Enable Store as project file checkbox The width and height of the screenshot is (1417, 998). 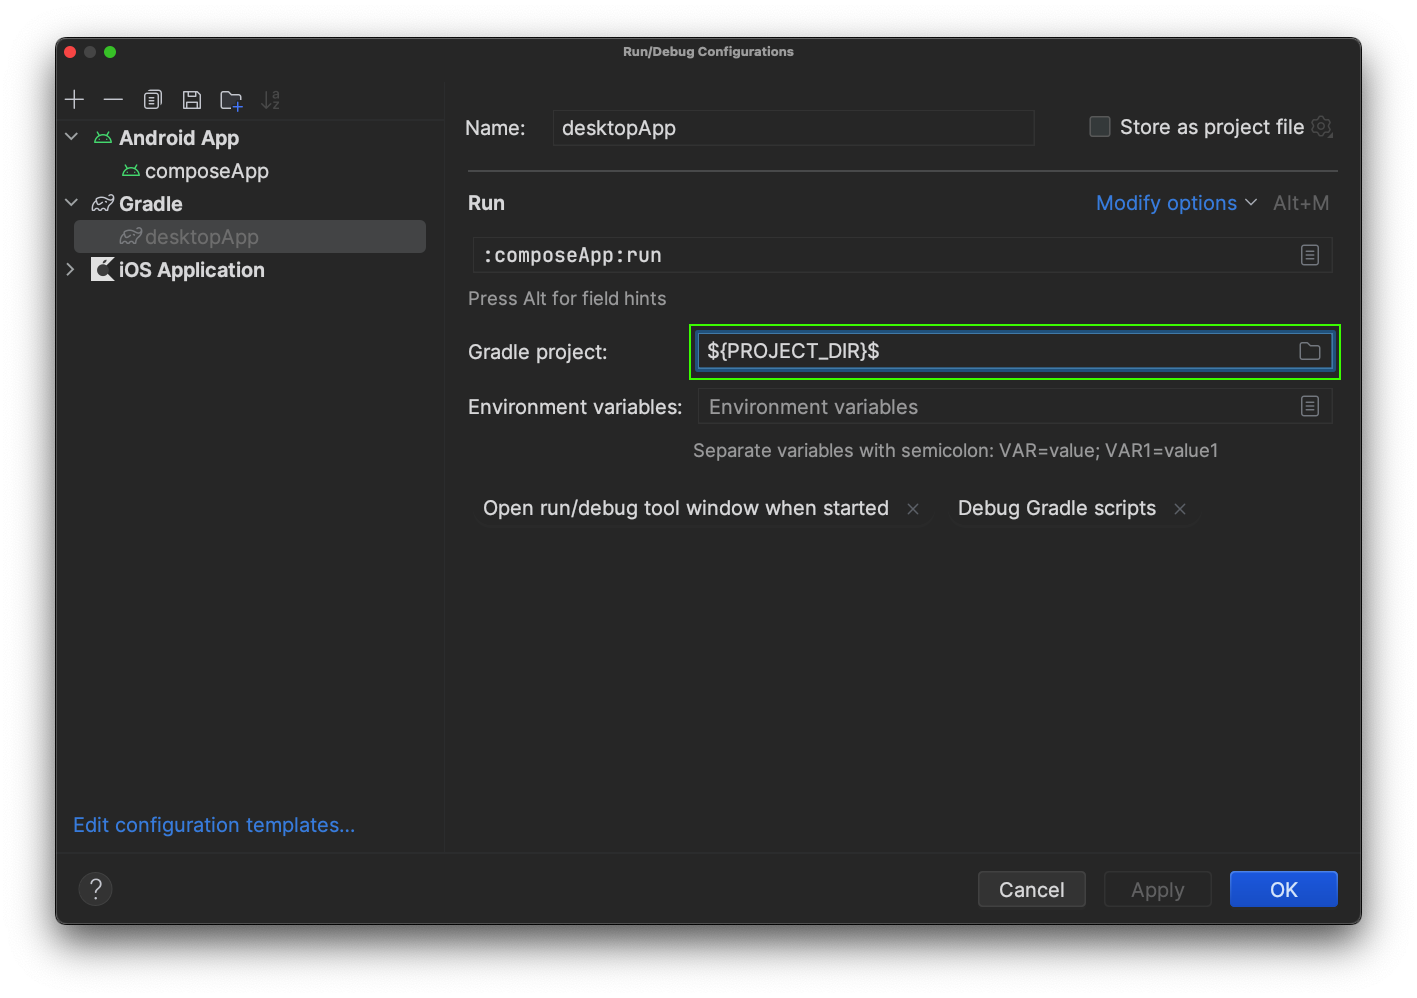(x=1100, y=127)
